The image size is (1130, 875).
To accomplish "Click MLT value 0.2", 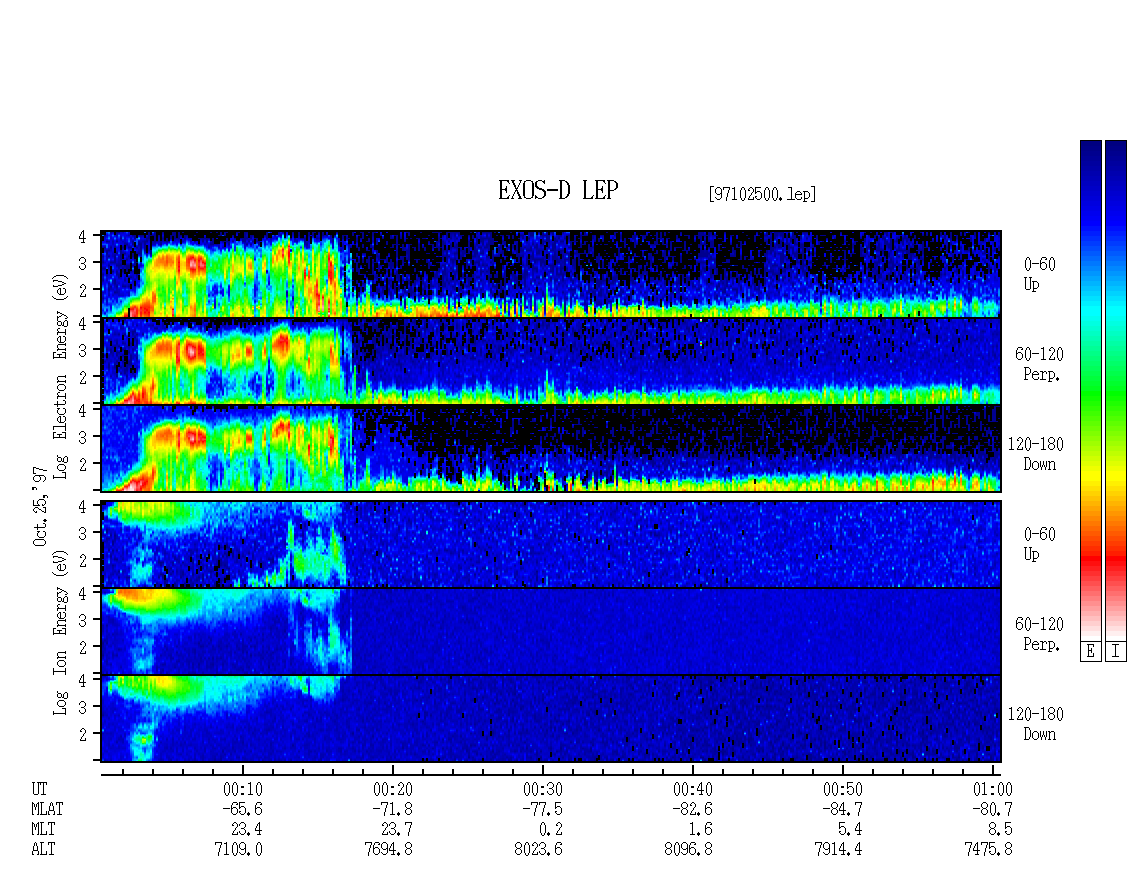I will point(551,830).
